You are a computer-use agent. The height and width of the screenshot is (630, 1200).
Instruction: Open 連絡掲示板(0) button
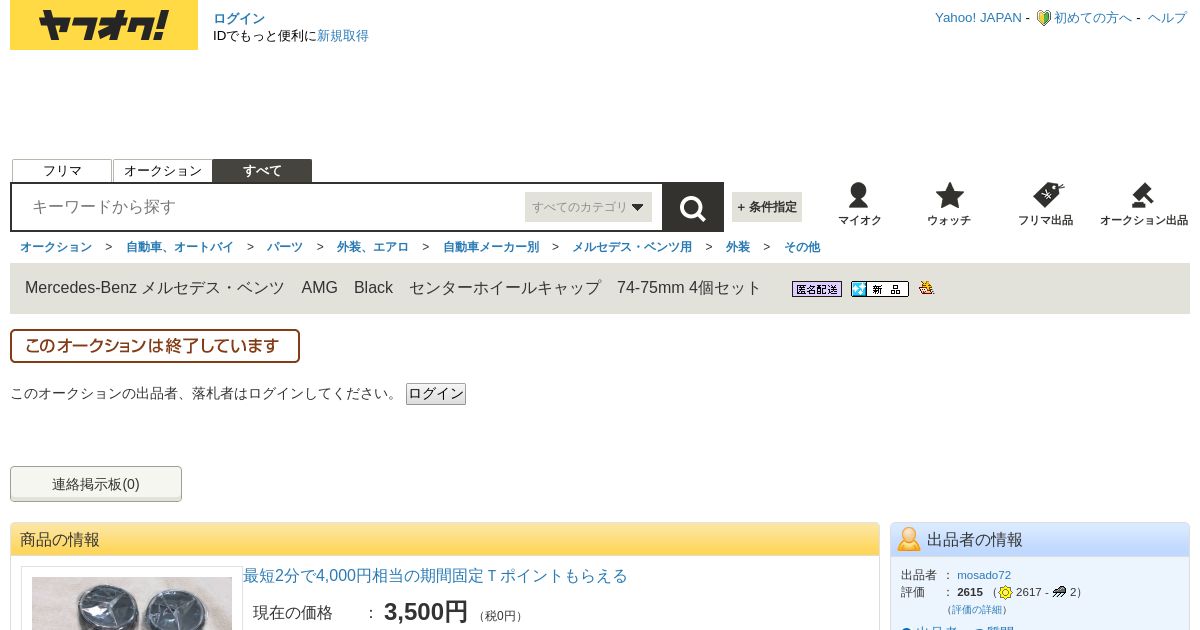pyautogui.click(x=96, y=484)
